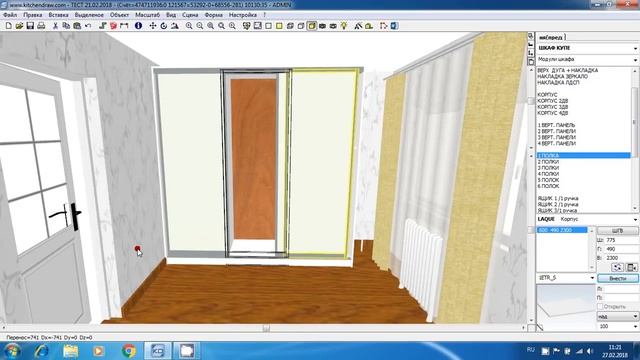Open the Сцена menu
640x360 pixels.
pos(190,15)
